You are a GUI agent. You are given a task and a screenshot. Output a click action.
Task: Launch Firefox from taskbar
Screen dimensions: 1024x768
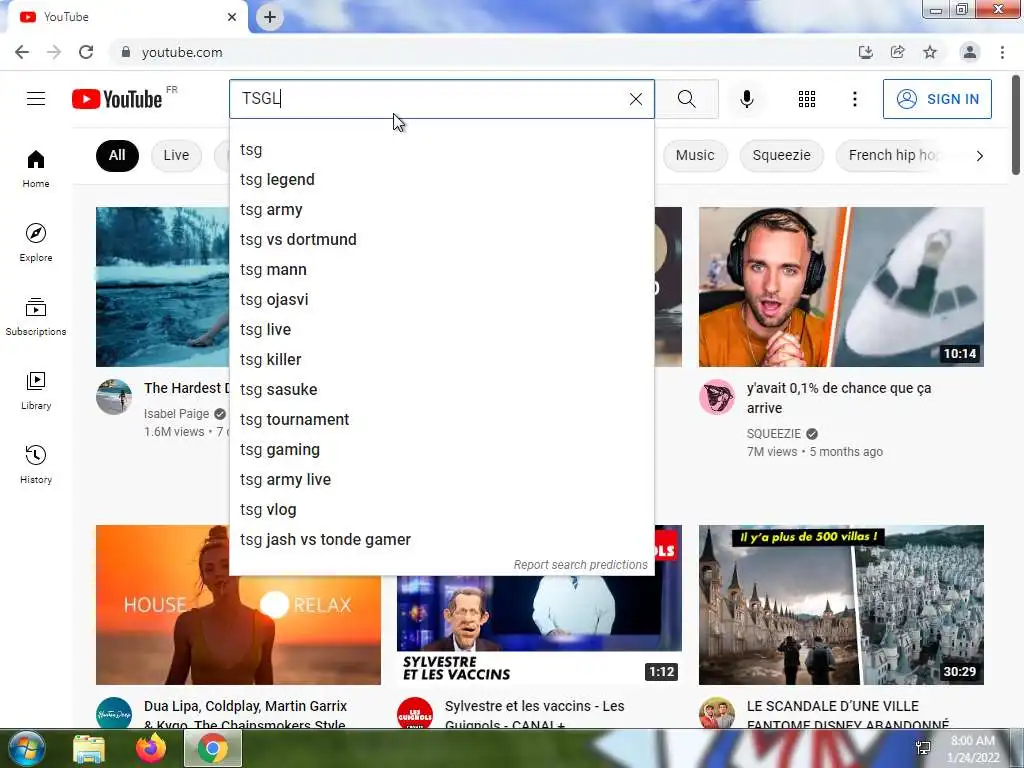[151, 748]
